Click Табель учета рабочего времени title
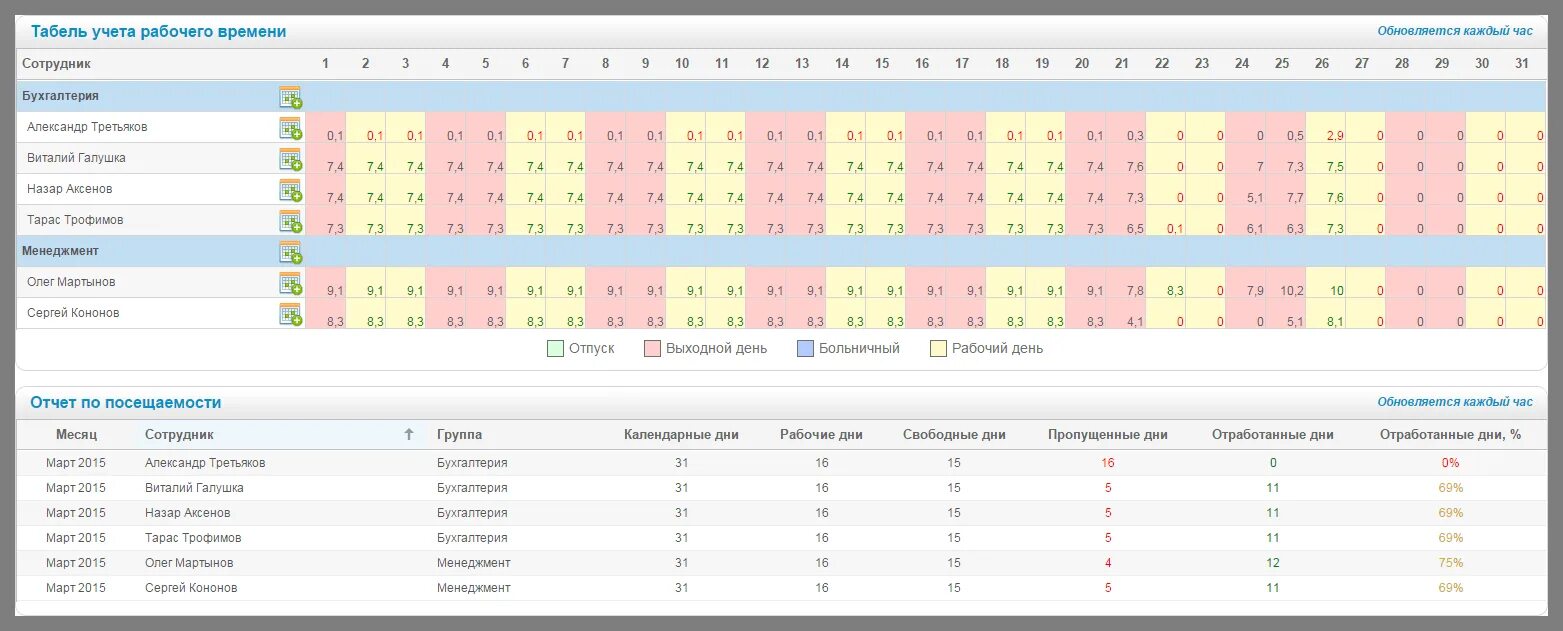The height and width of the screenshot is (631, 1563). pos(158,31)
